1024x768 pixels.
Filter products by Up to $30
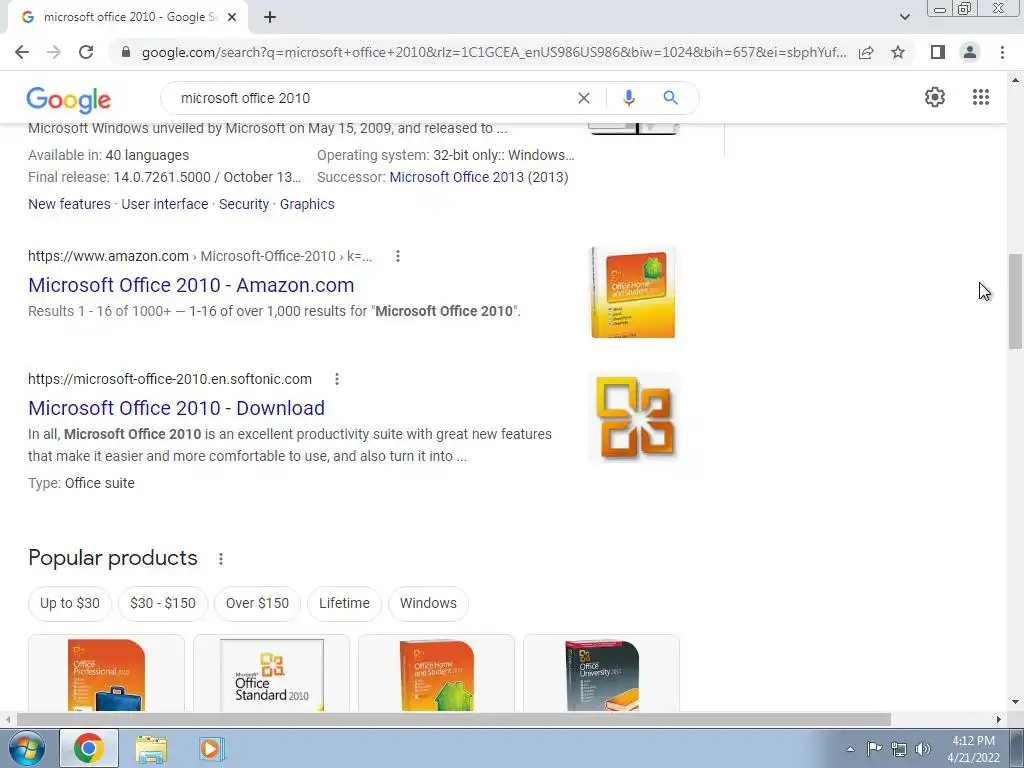click(x=70, y=603)
